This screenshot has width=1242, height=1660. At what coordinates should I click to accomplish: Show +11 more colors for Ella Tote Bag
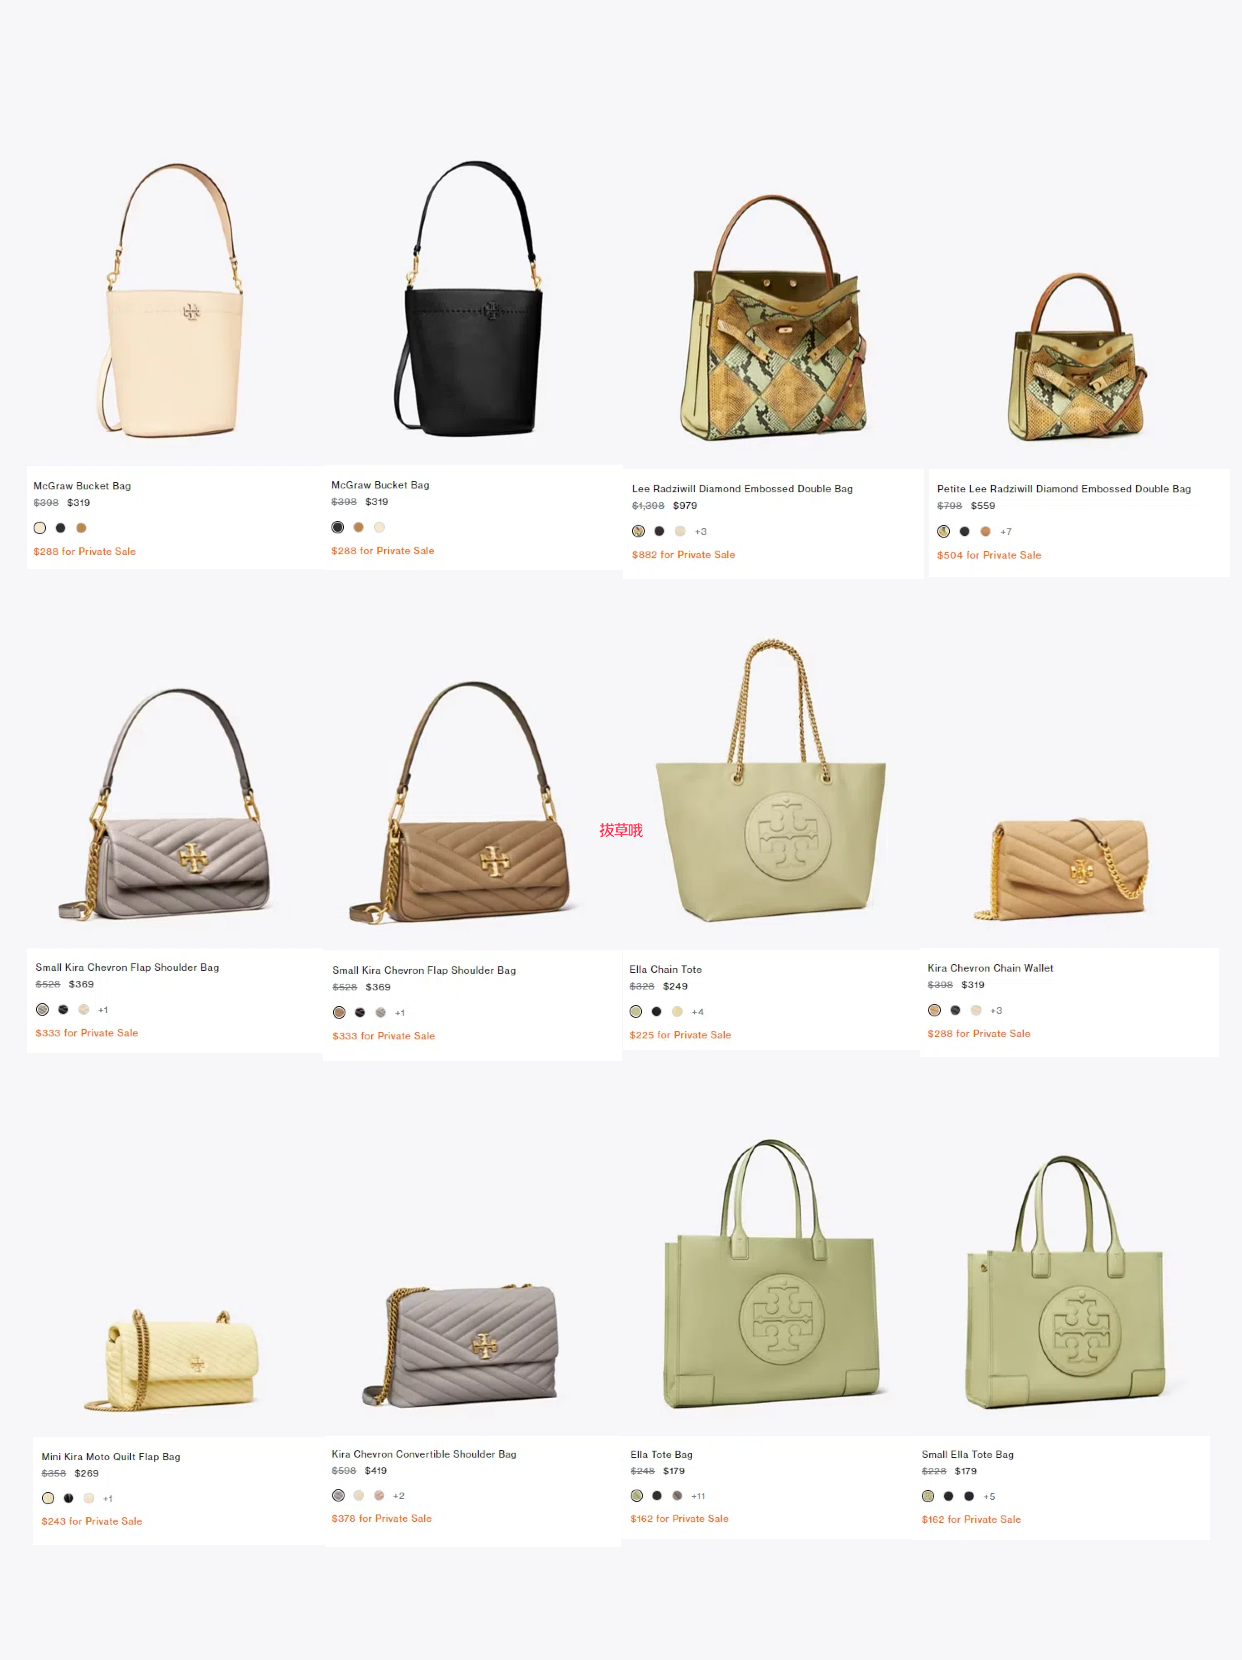point(698,1497)
